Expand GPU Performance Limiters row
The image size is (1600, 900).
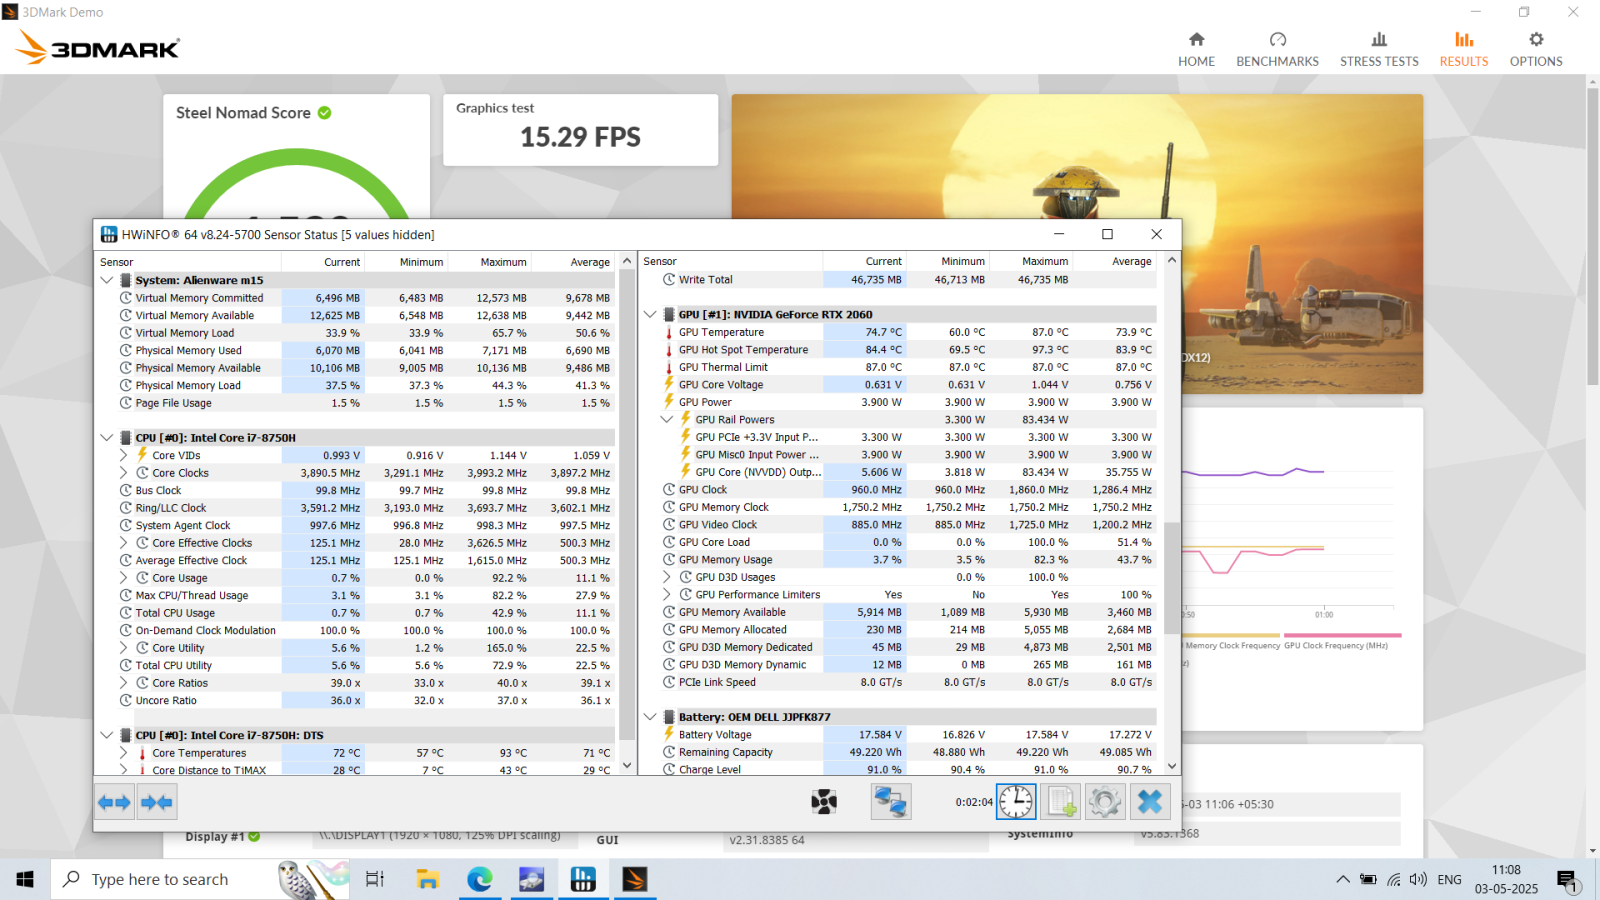[667, 594]
